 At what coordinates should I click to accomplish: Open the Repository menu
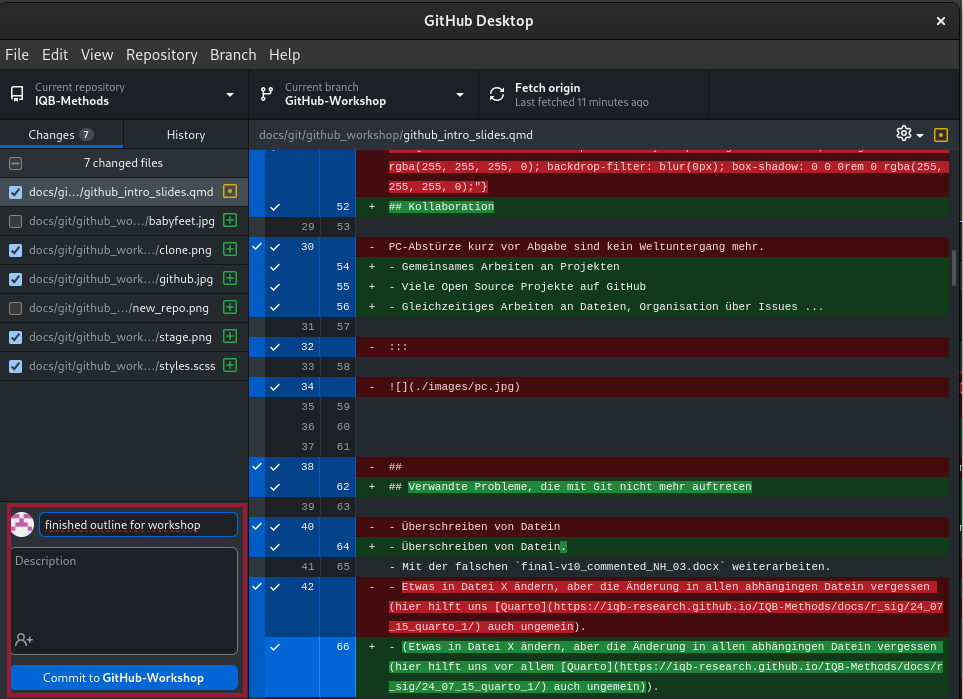point(161,55)
